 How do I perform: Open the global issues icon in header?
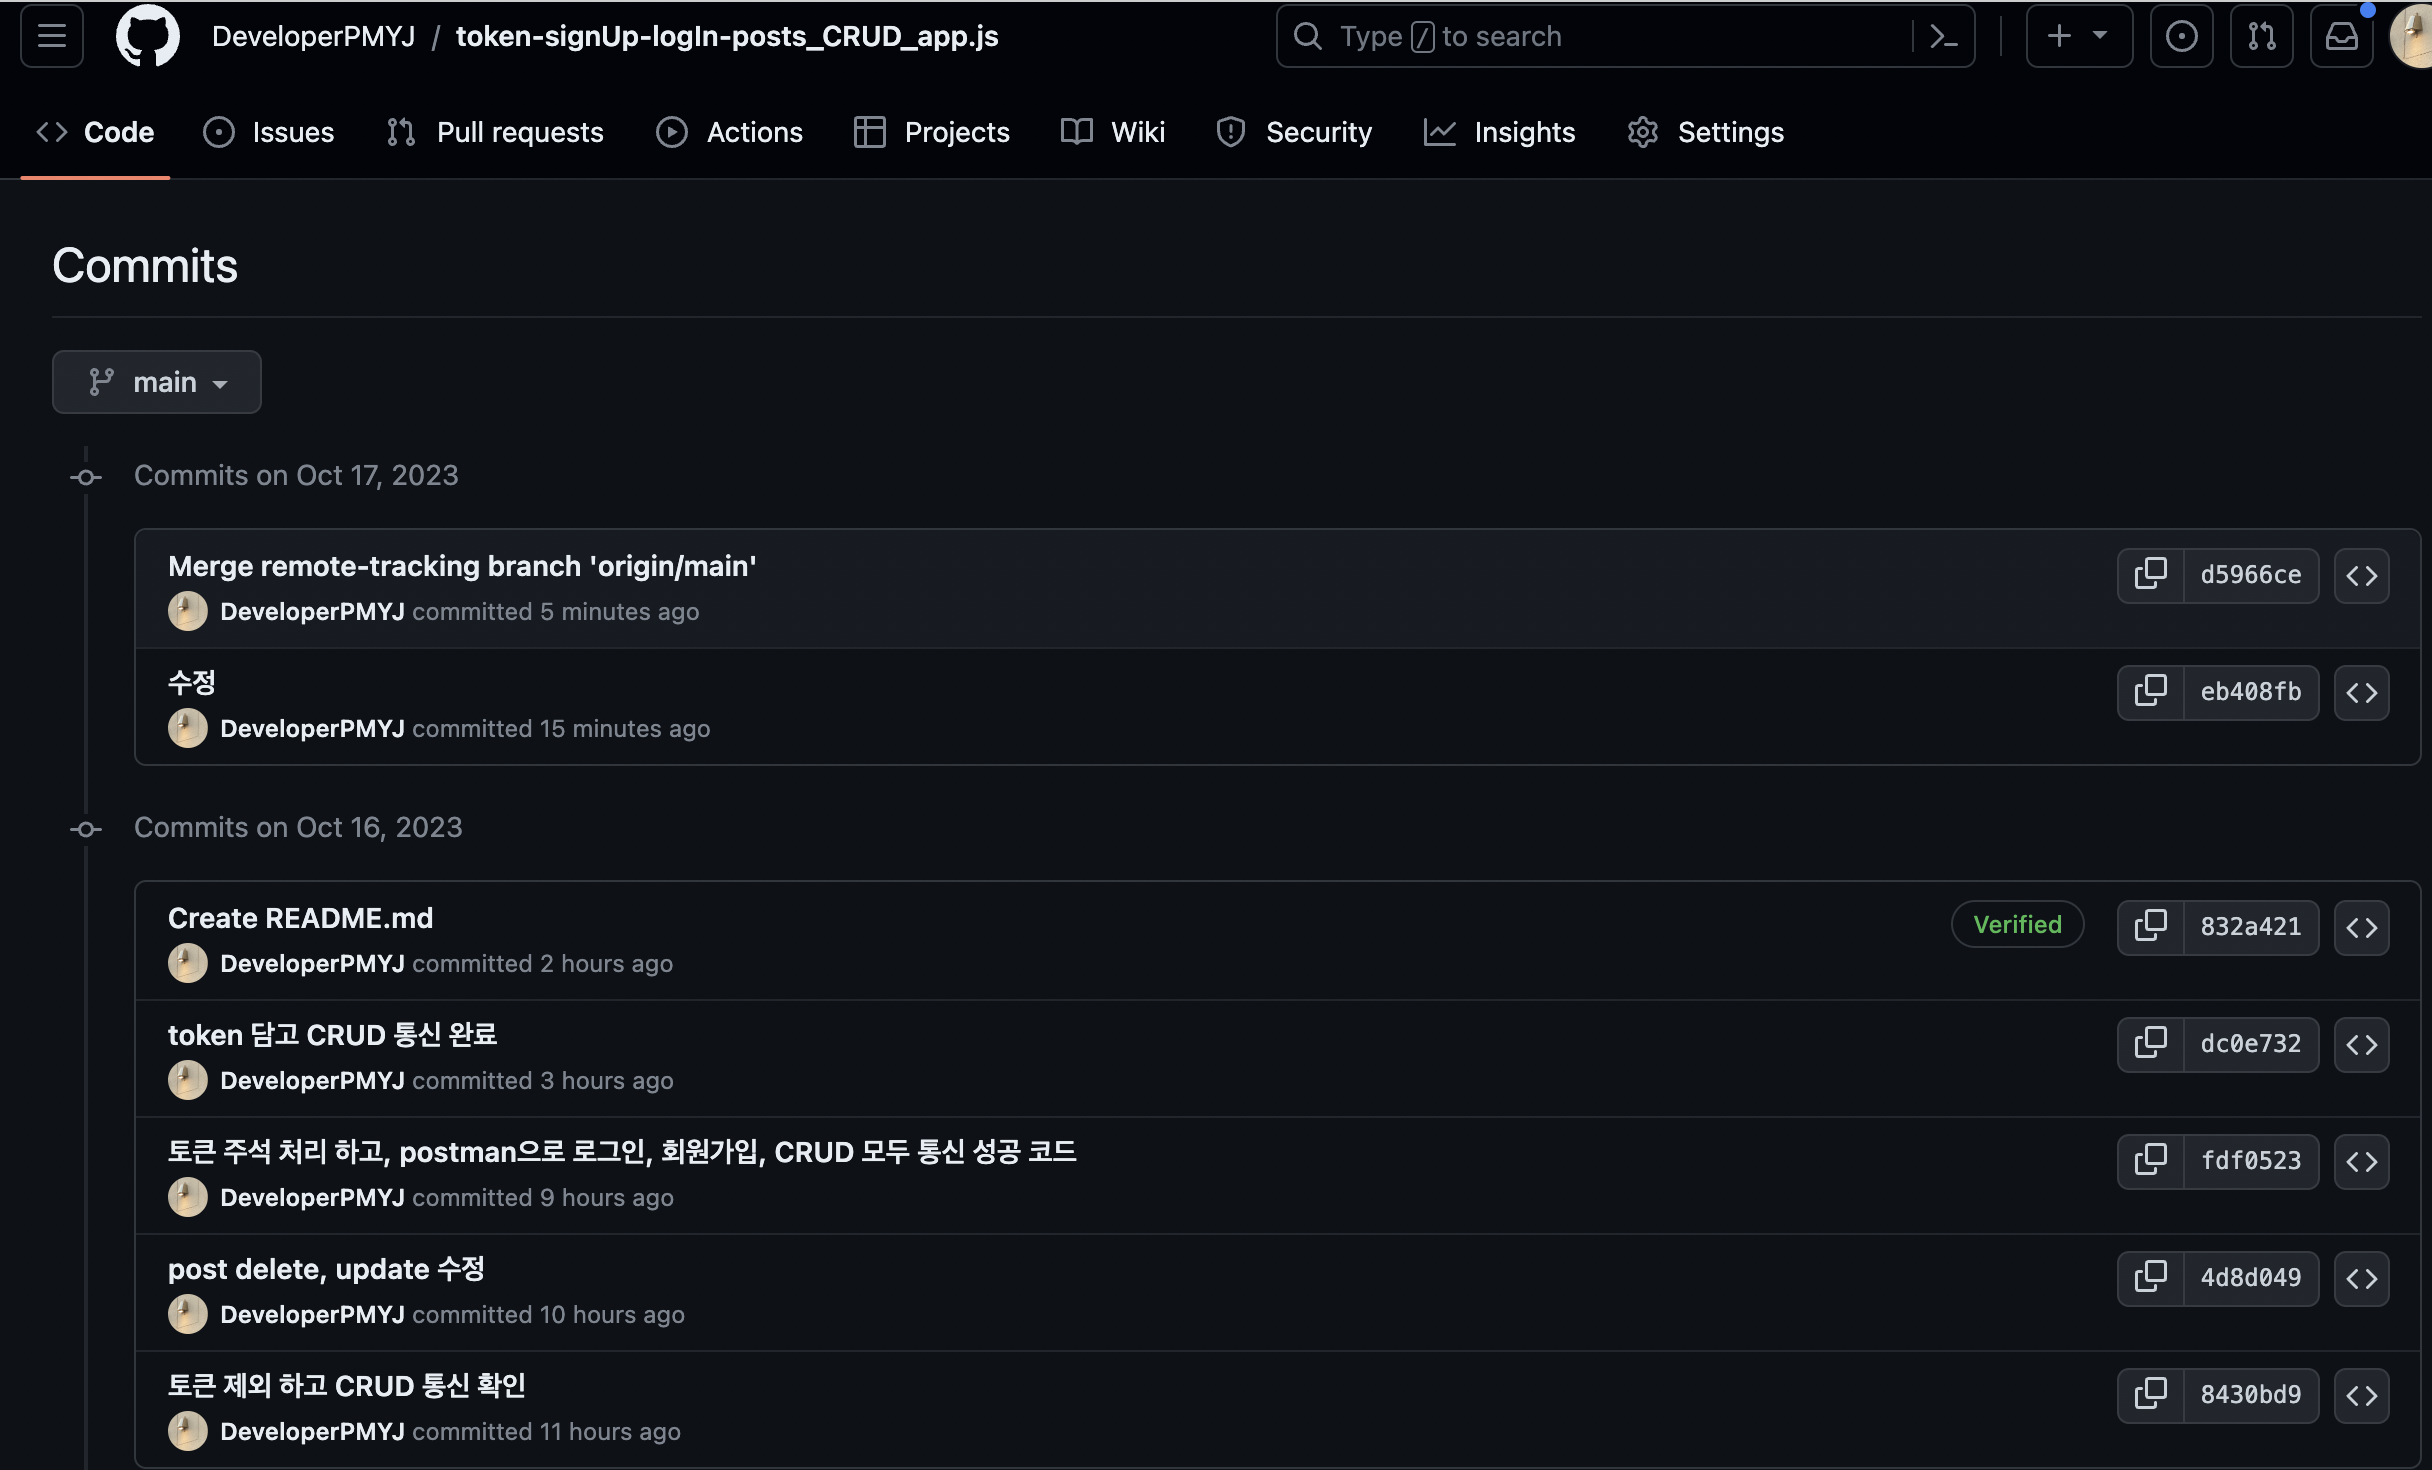click(x=2181, y=36)
